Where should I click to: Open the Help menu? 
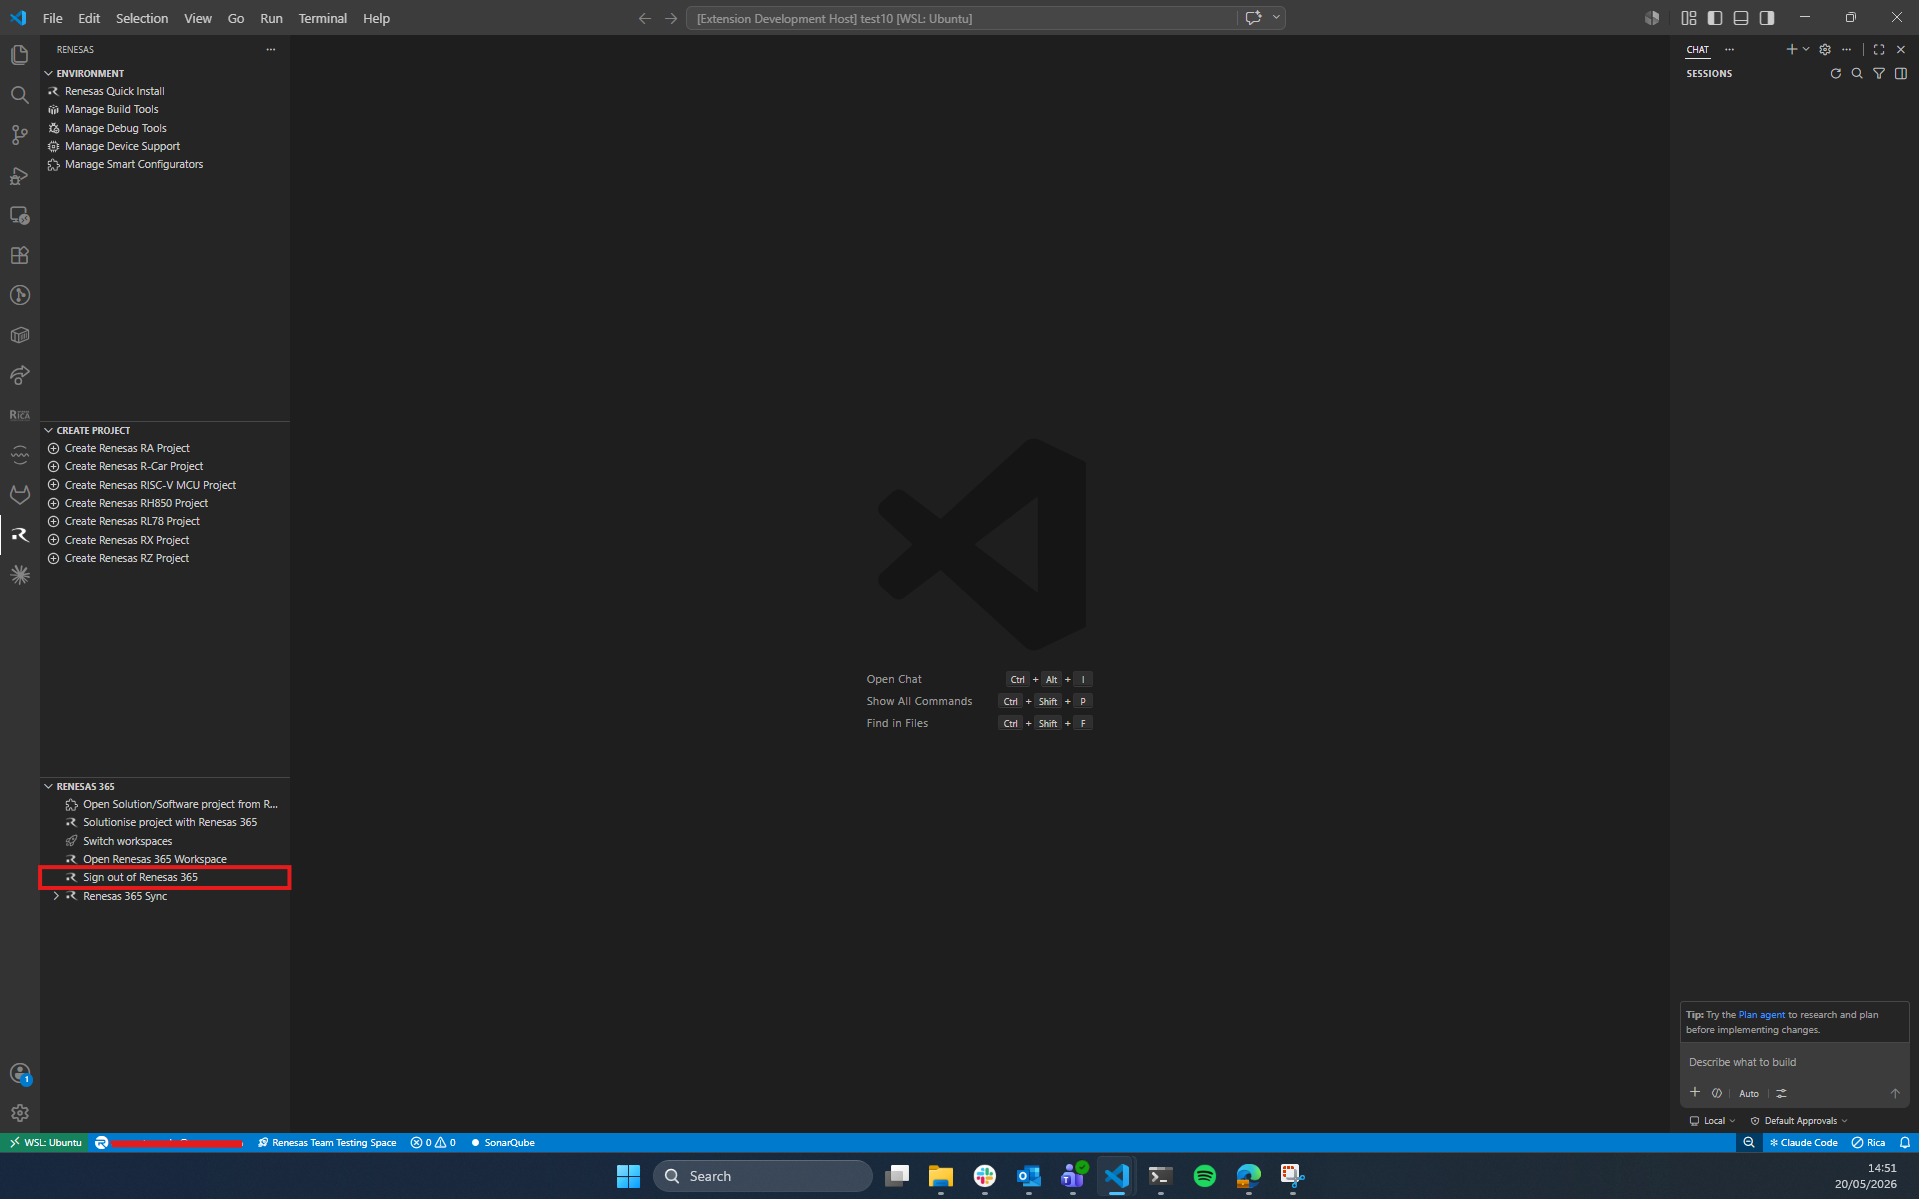[376, 18]
